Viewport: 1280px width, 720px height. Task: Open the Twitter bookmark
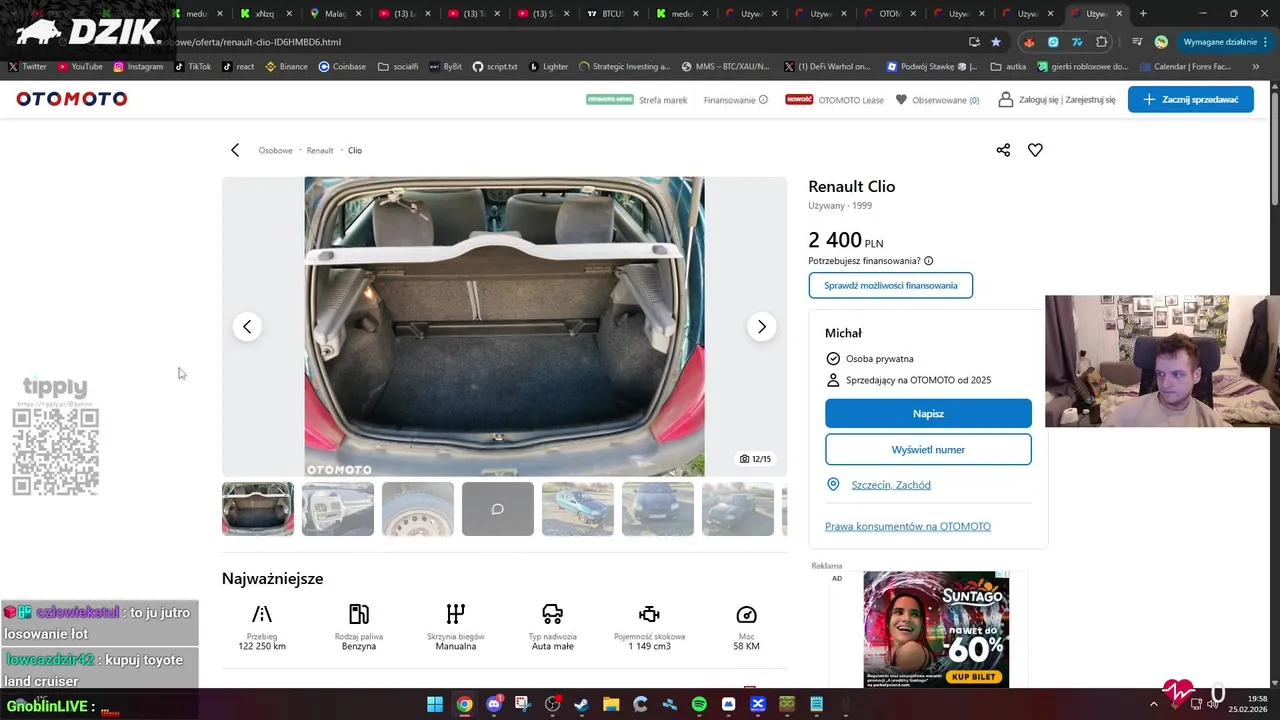pos(27,67)
